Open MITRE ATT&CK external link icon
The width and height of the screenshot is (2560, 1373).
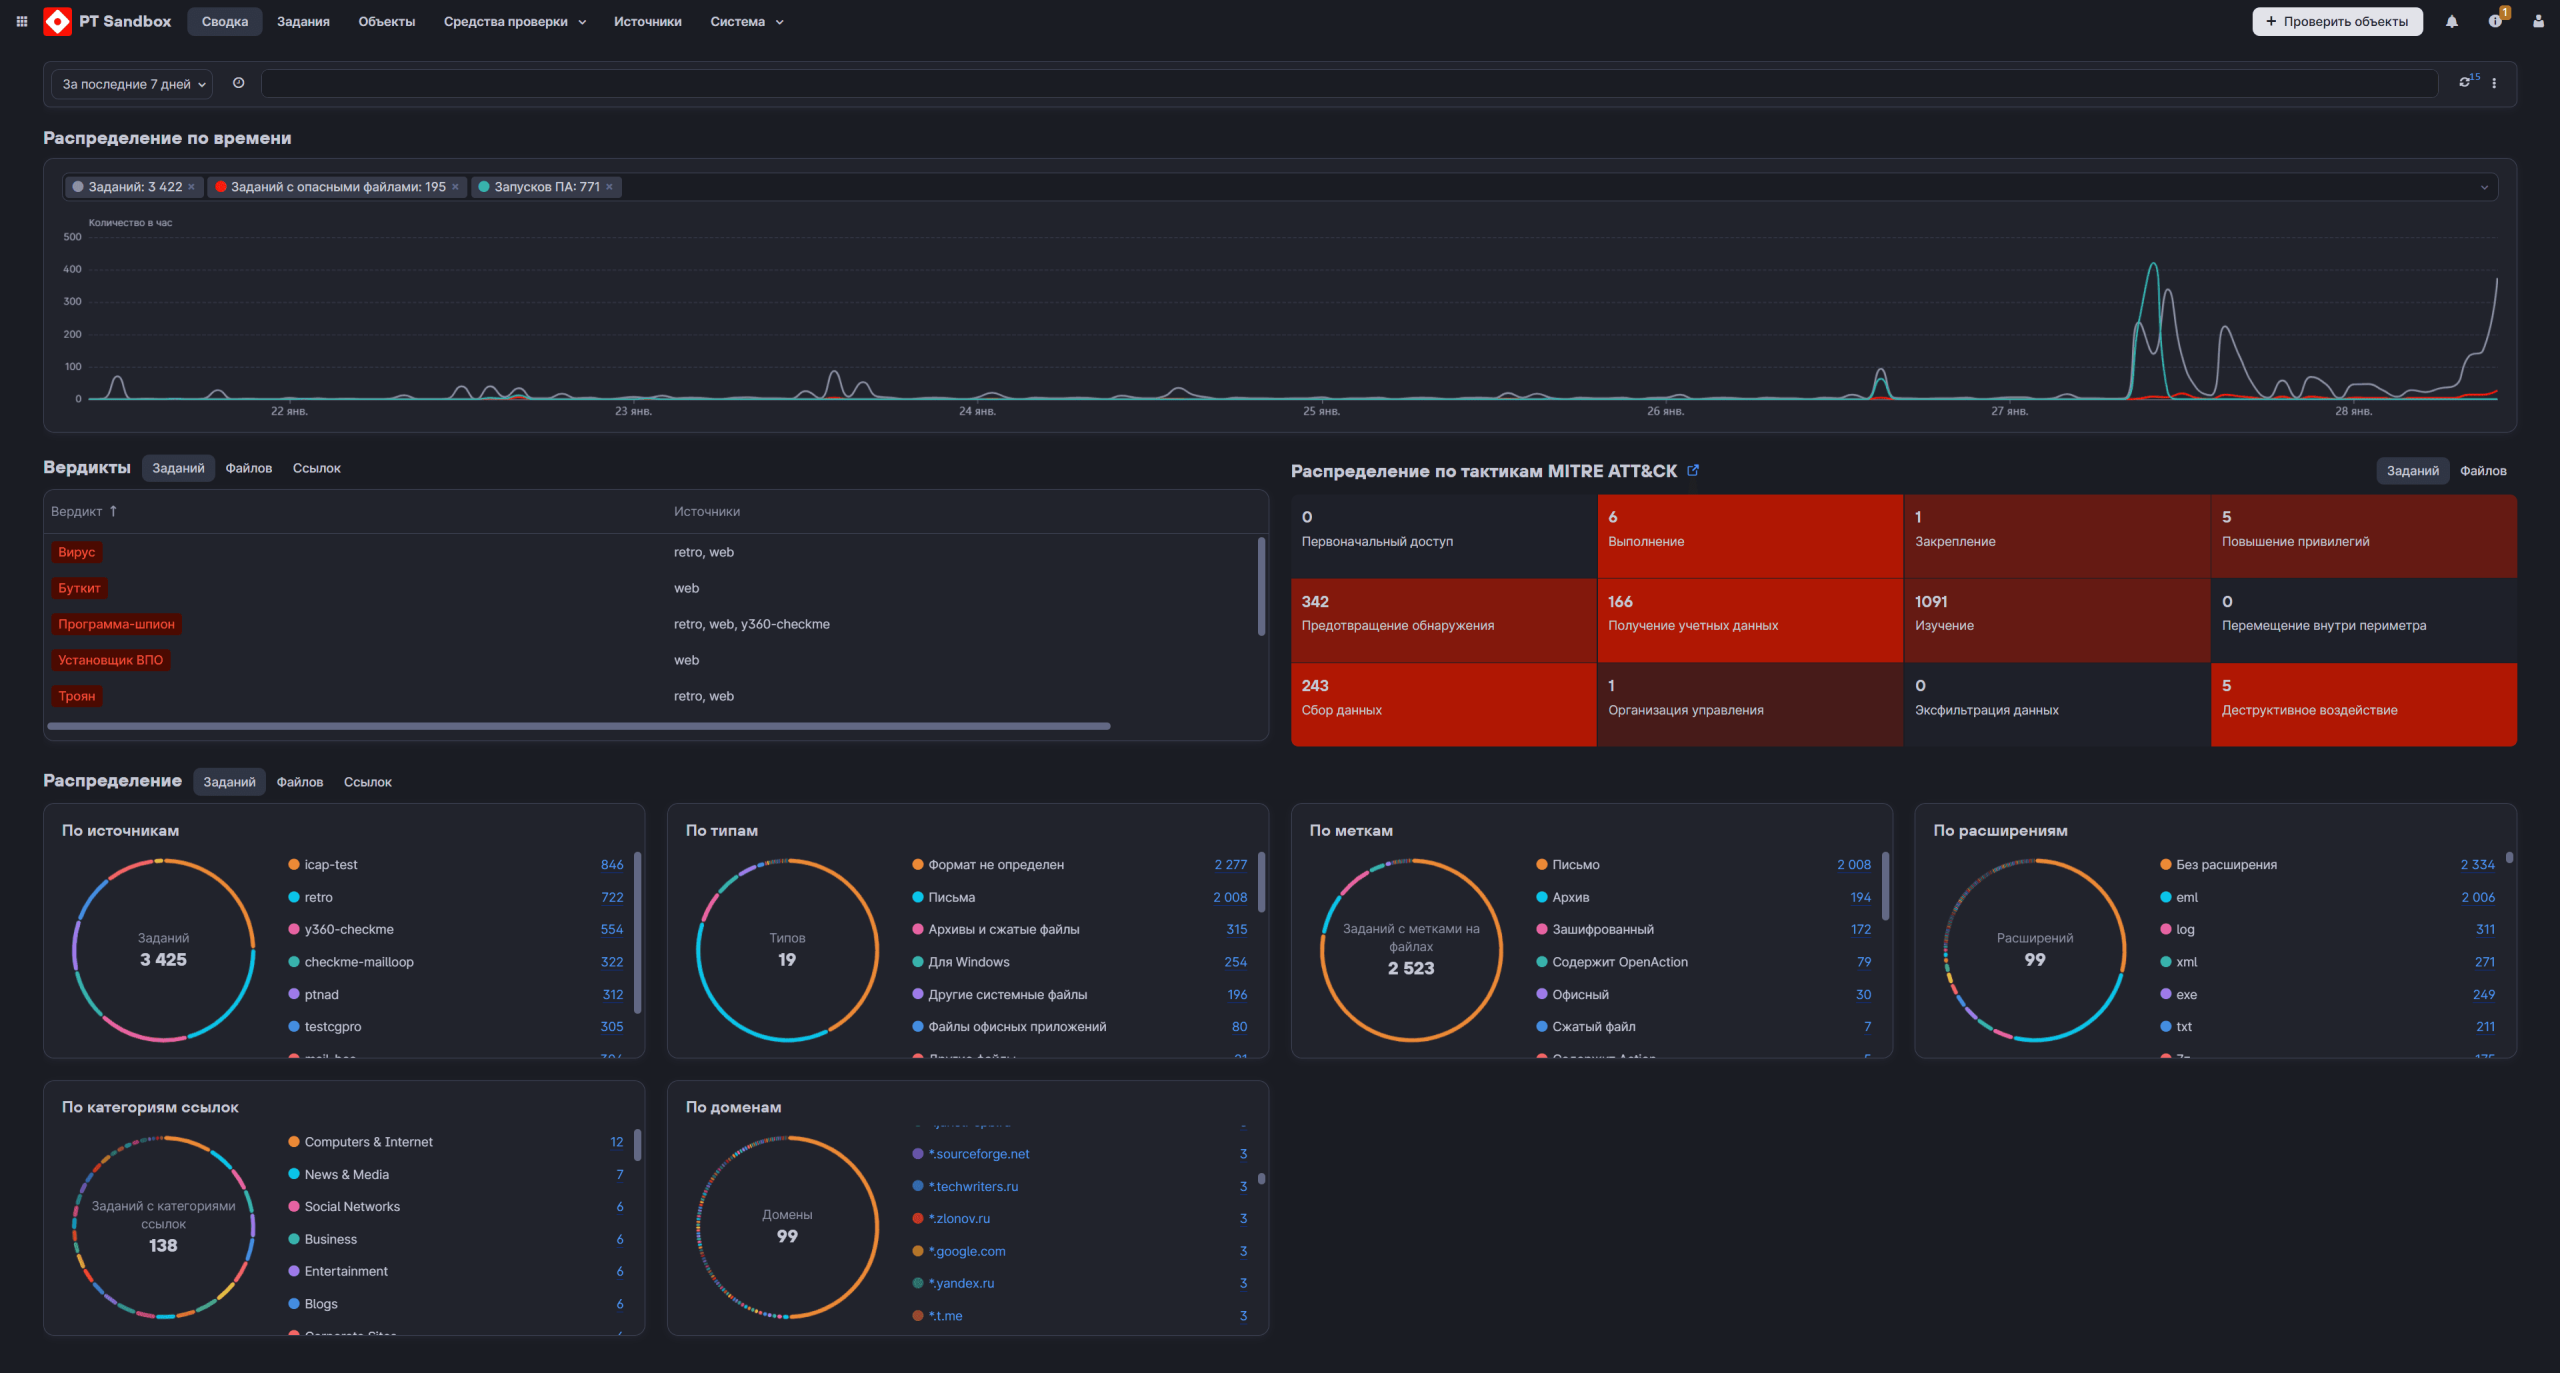(1693, 470)
